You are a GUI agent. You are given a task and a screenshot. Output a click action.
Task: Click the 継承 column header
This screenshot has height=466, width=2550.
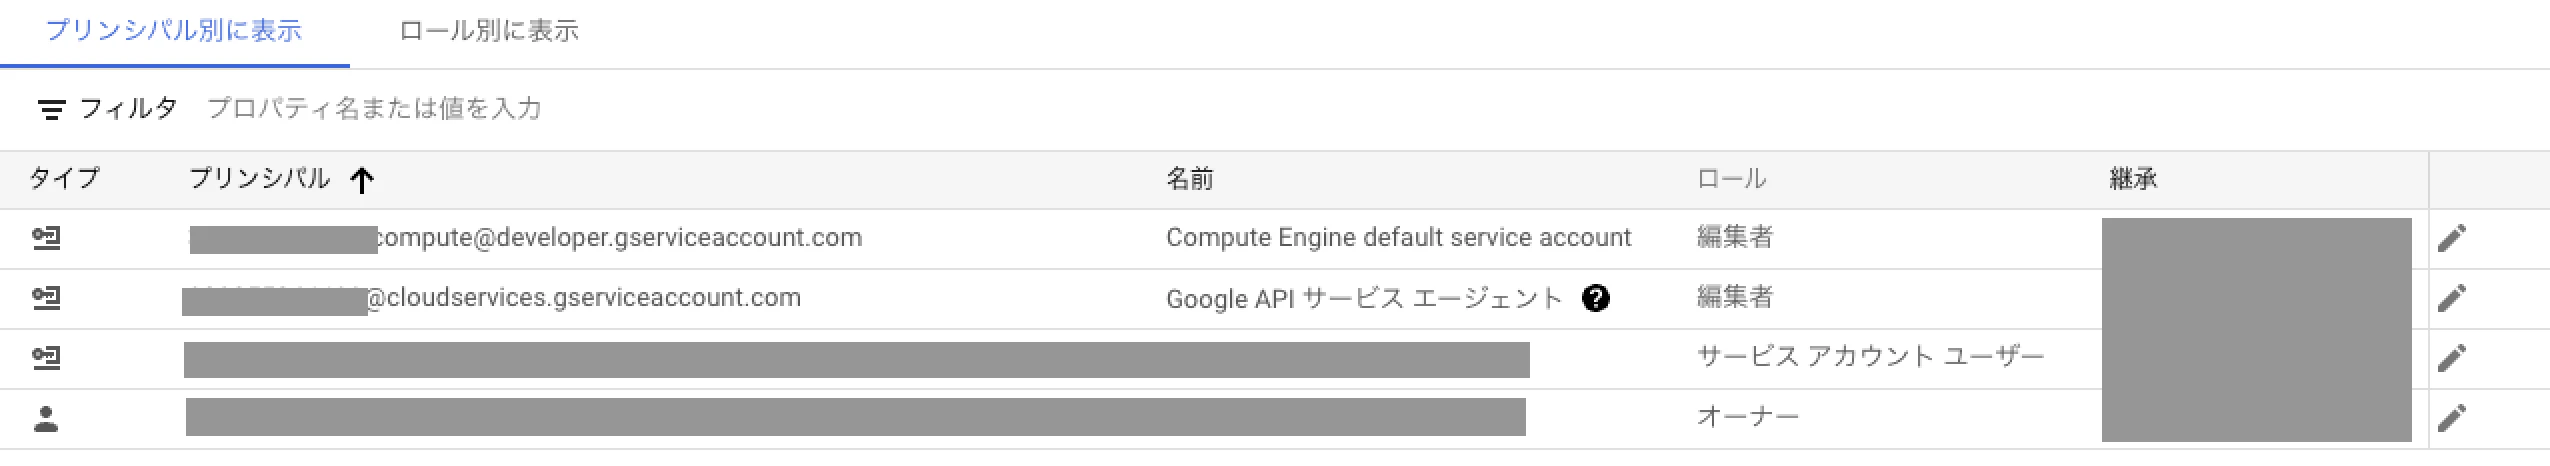click(x=2133, y=179)
